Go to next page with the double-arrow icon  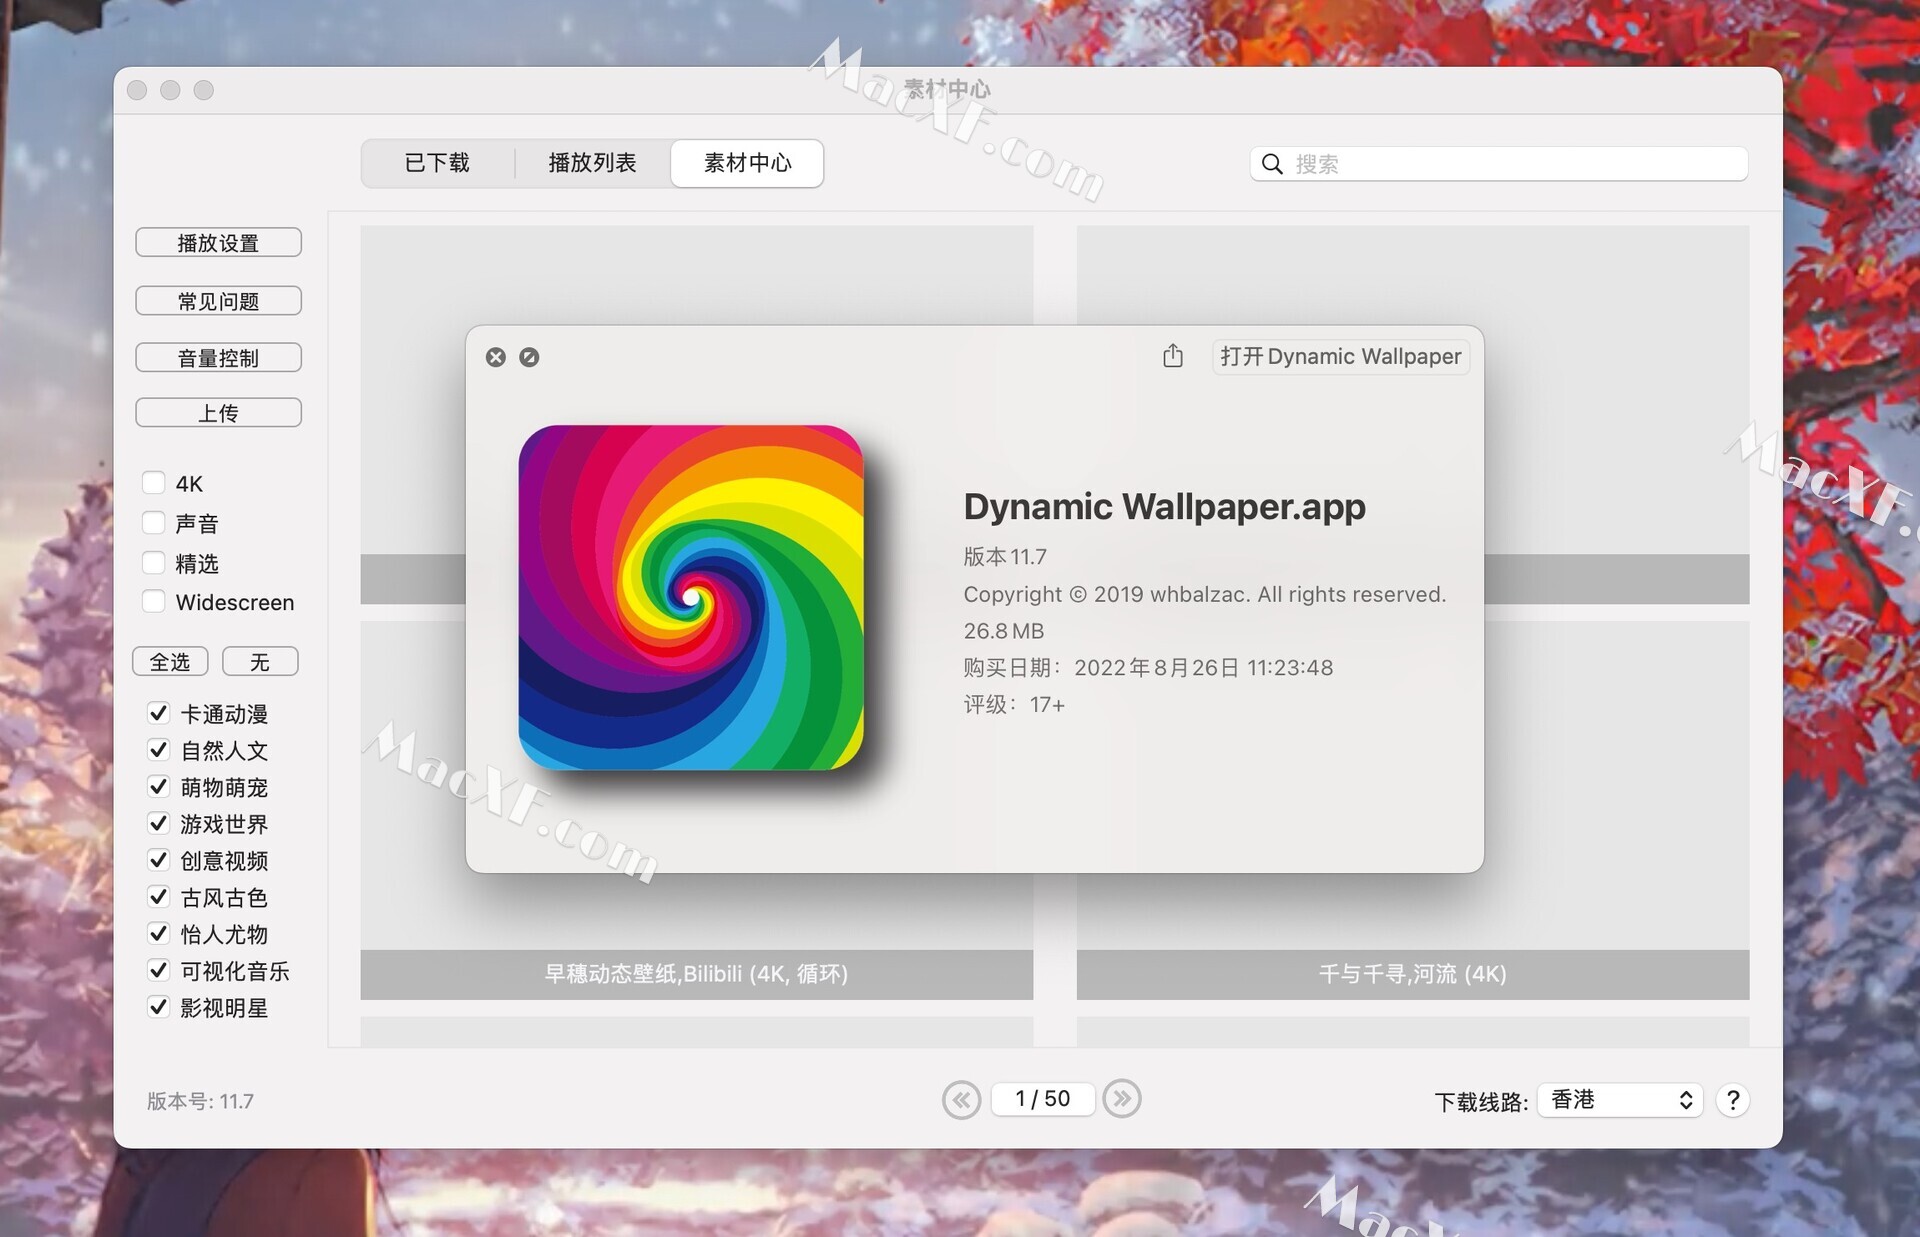click(x=1121, y=1099)
